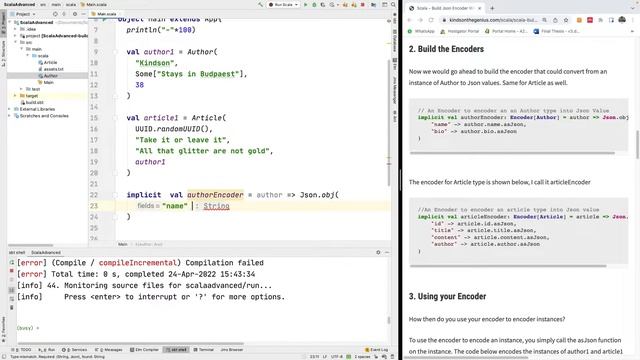Click the rerun icon in sbt shell
This screenshot has height=360, width=640.
click(11, 262)
